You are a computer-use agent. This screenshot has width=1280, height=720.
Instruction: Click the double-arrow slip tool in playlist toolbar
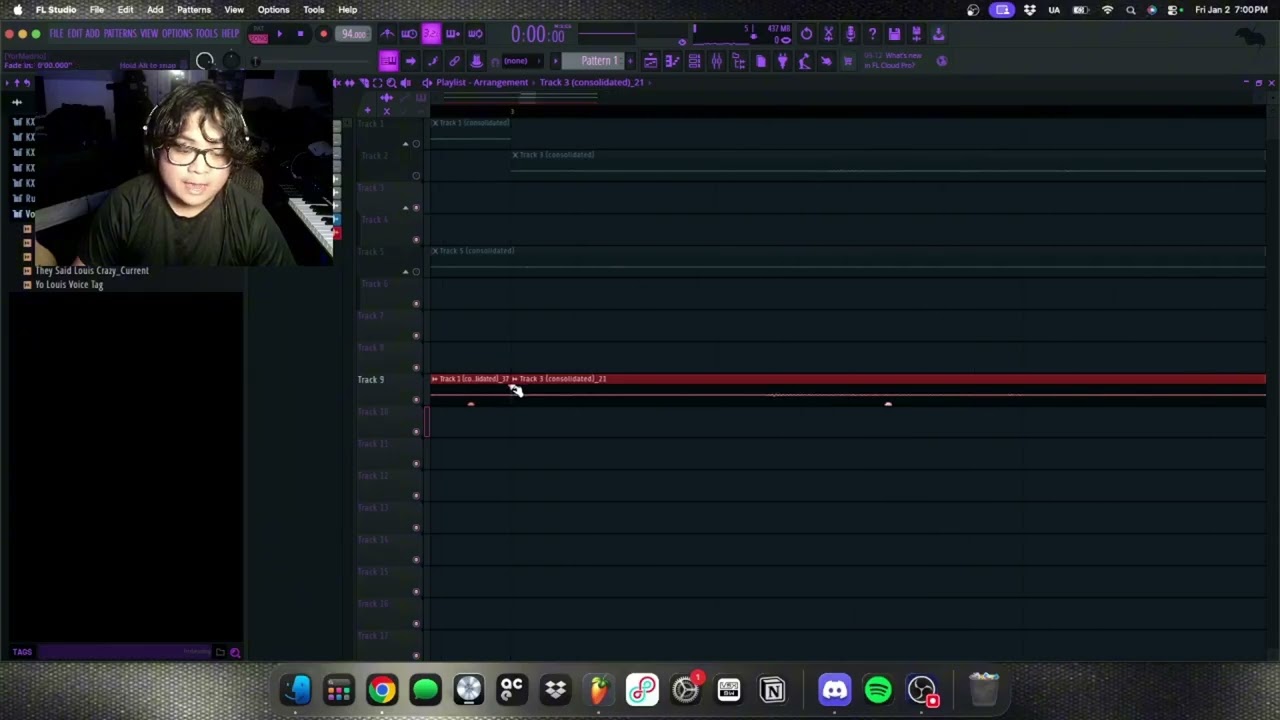point(350,82)
